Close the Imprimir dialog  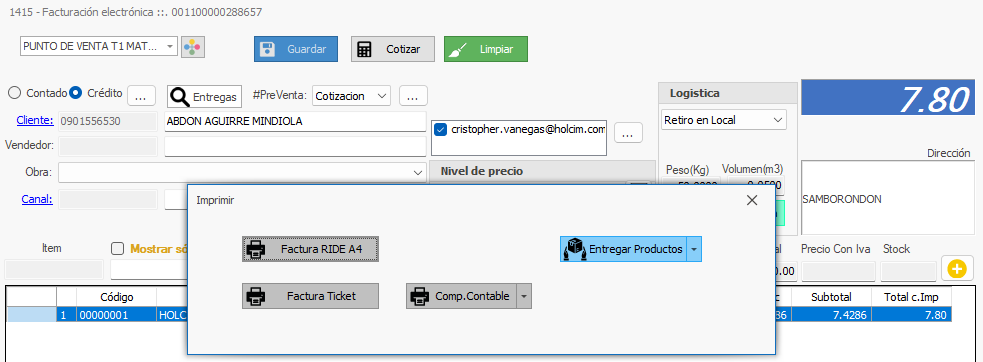tap(752, 200)
